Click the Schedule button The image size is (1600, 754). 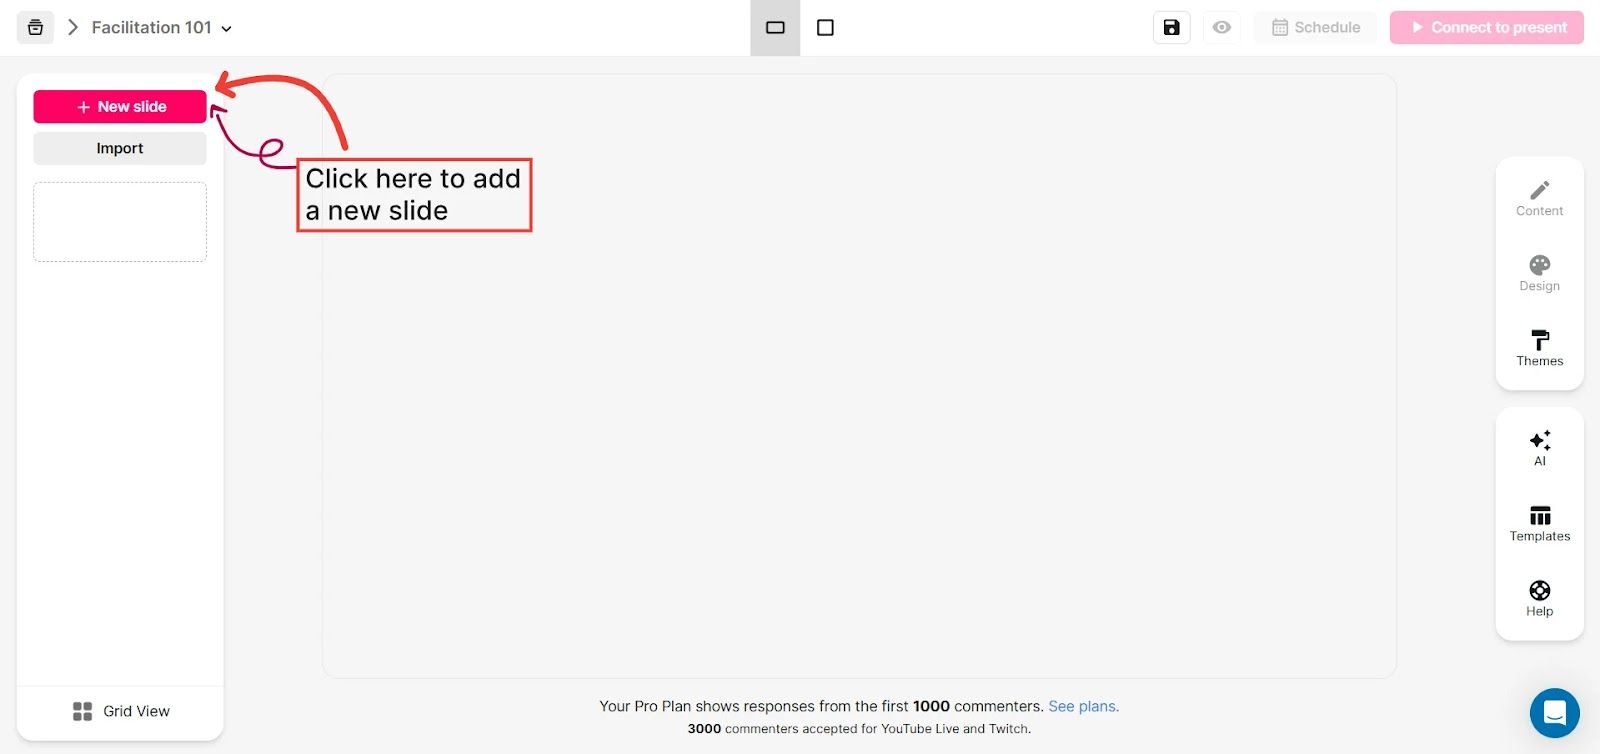(x=1315, y=28)
